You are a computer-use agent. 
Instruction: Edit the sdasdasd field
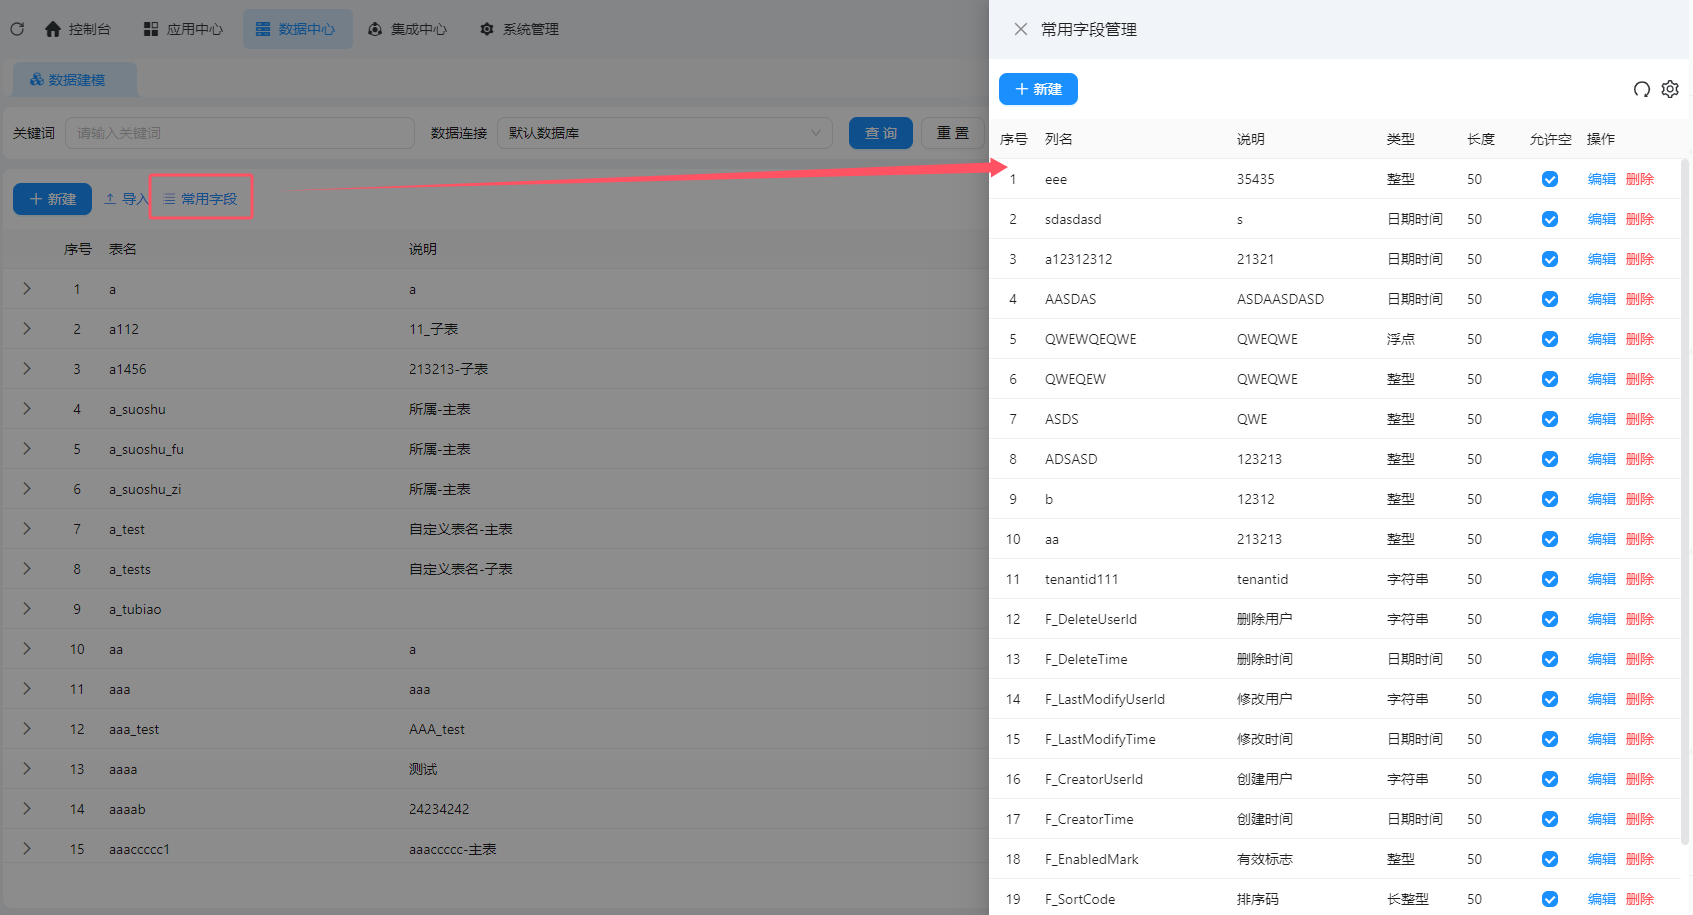[1602, 219]
